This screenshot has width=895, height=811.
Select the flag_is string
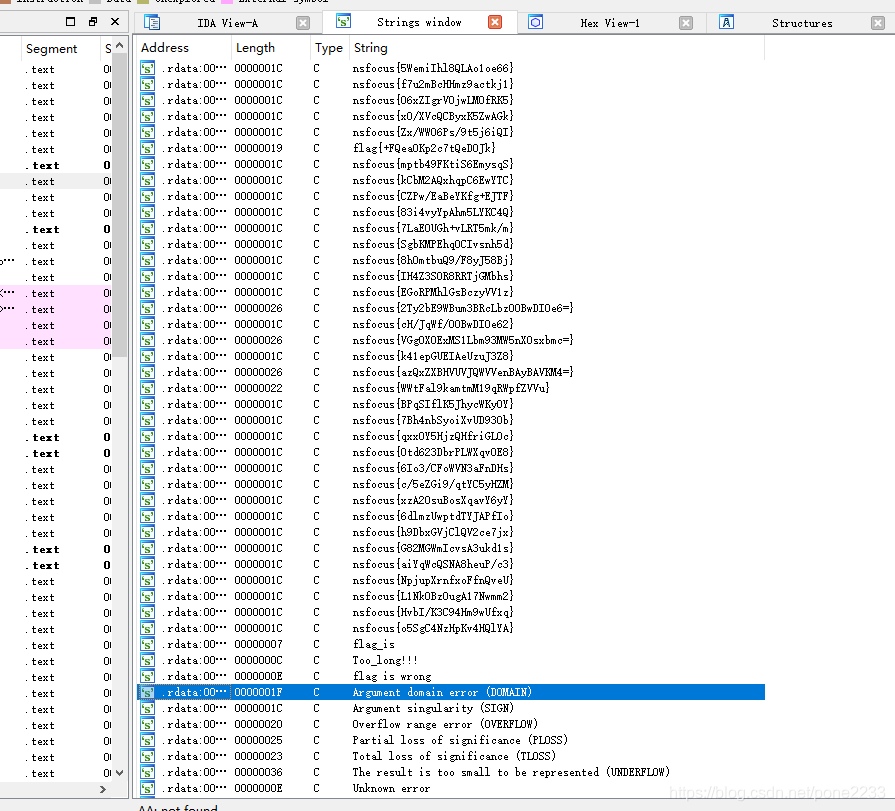373,644
